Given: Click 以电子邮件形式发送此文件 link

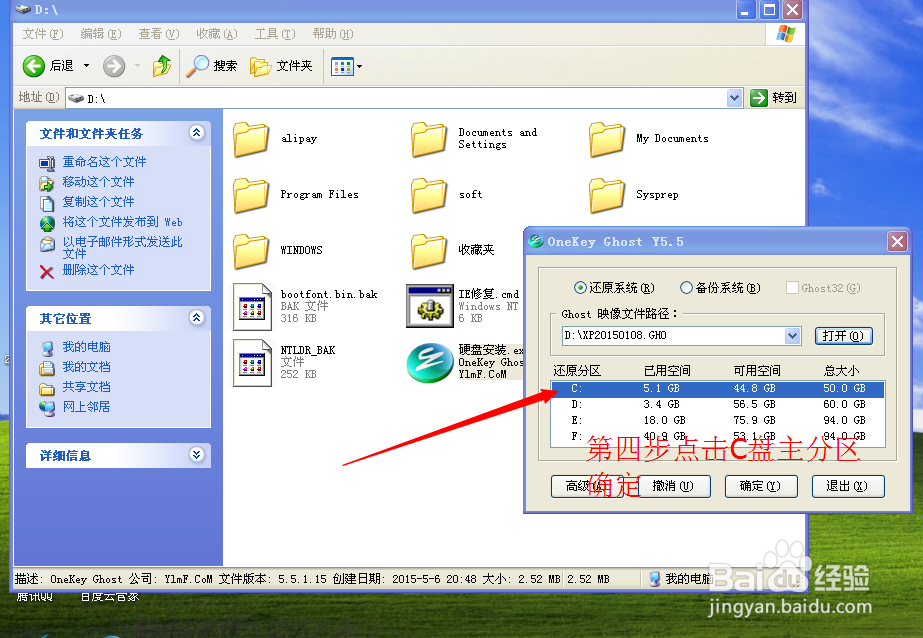Looking at the screenshot, I should [x=122, y=247].
